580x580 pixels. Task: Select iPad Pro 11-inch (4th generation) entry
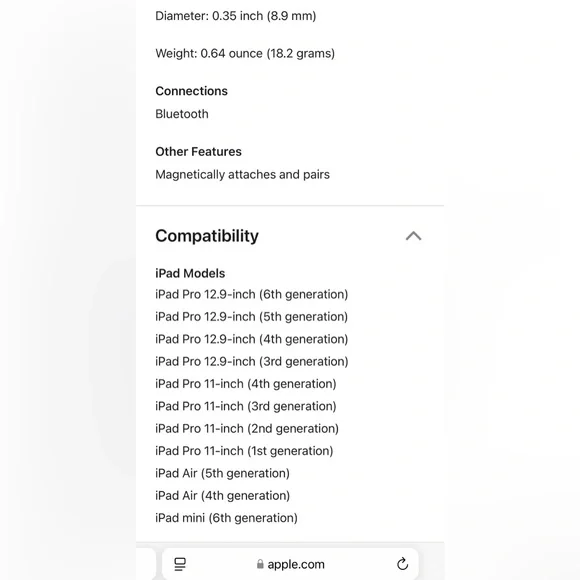coord(246,384)
